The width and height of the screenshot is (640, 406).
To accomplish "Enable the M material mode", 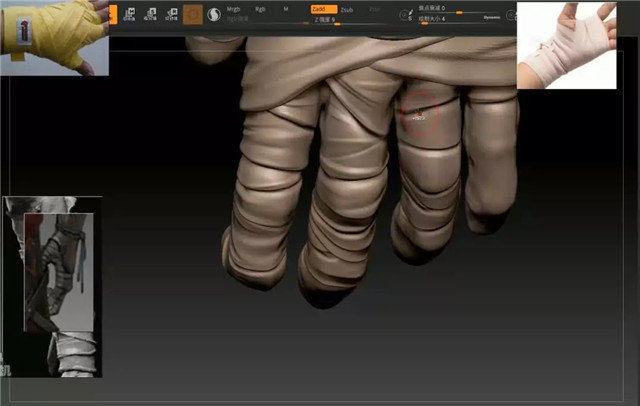I will point(286,9).
